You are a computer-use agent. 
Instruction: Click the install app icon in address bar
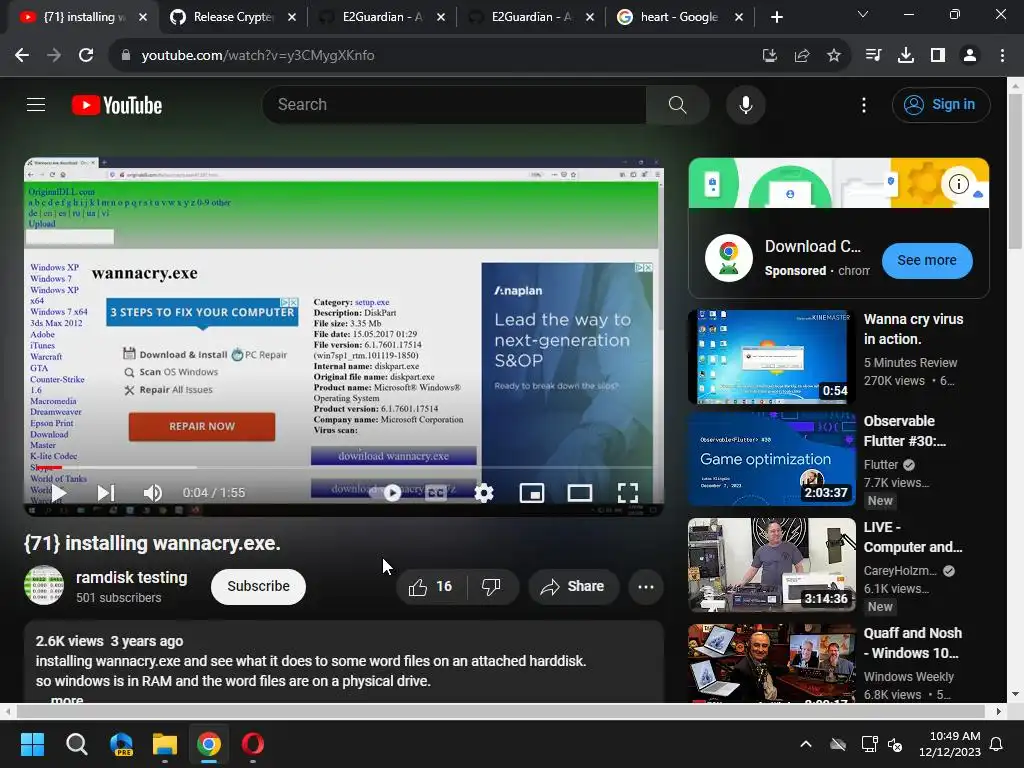point(770,56)
